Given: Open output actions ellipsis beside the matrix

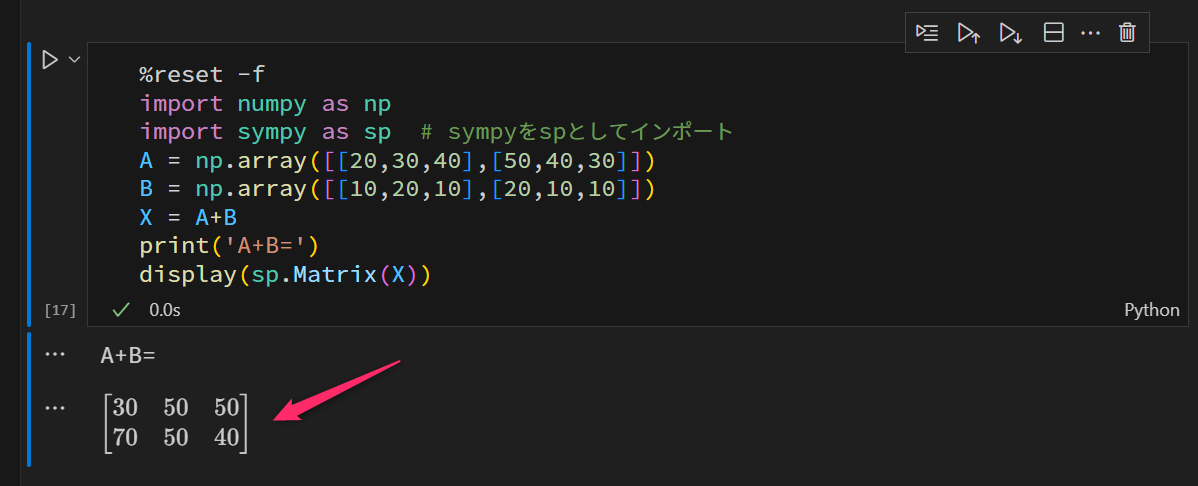Looking at the screenshot, I should coord(55,408).
